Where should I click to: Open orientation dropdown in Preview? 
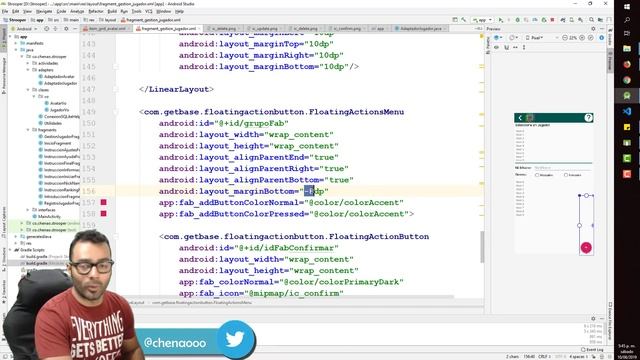click(x=514, y=38)
